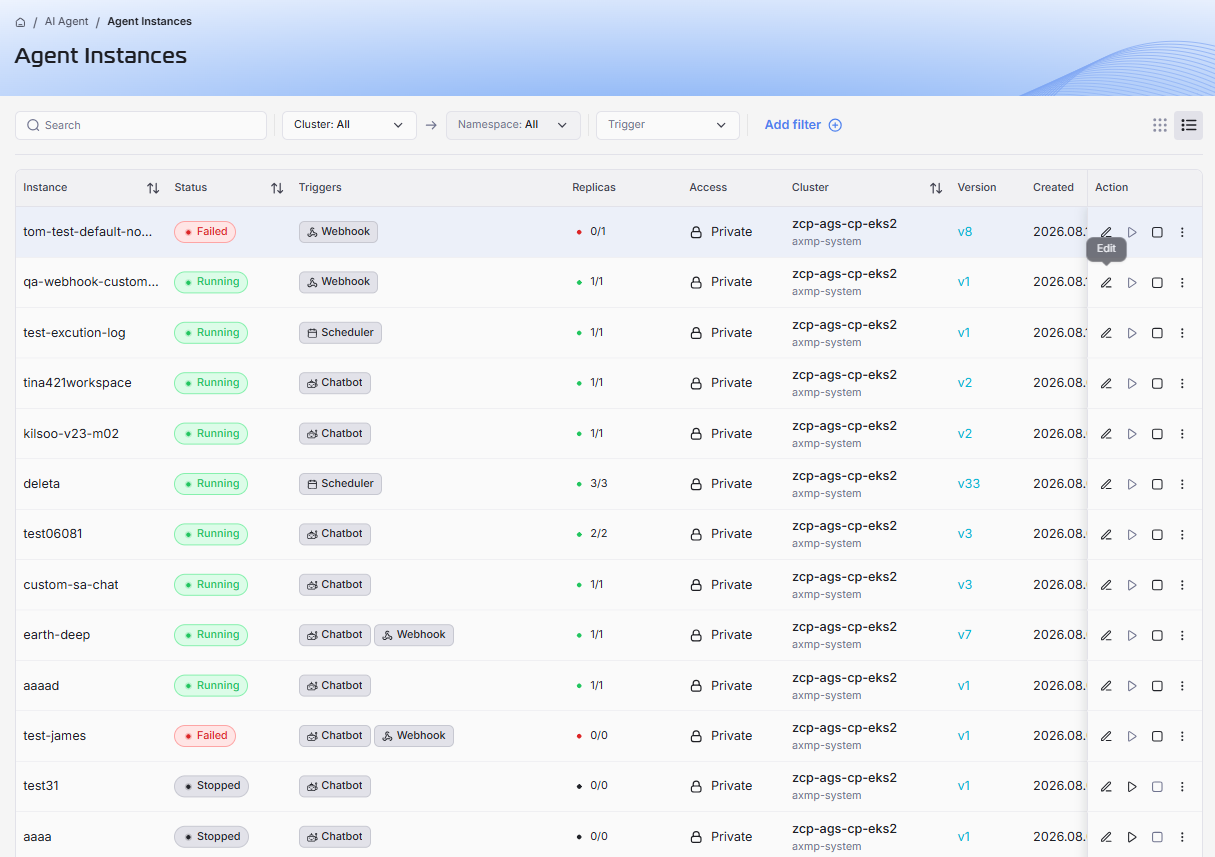
Task: Stop the earth-deep instance
Action: (1157, 635)
